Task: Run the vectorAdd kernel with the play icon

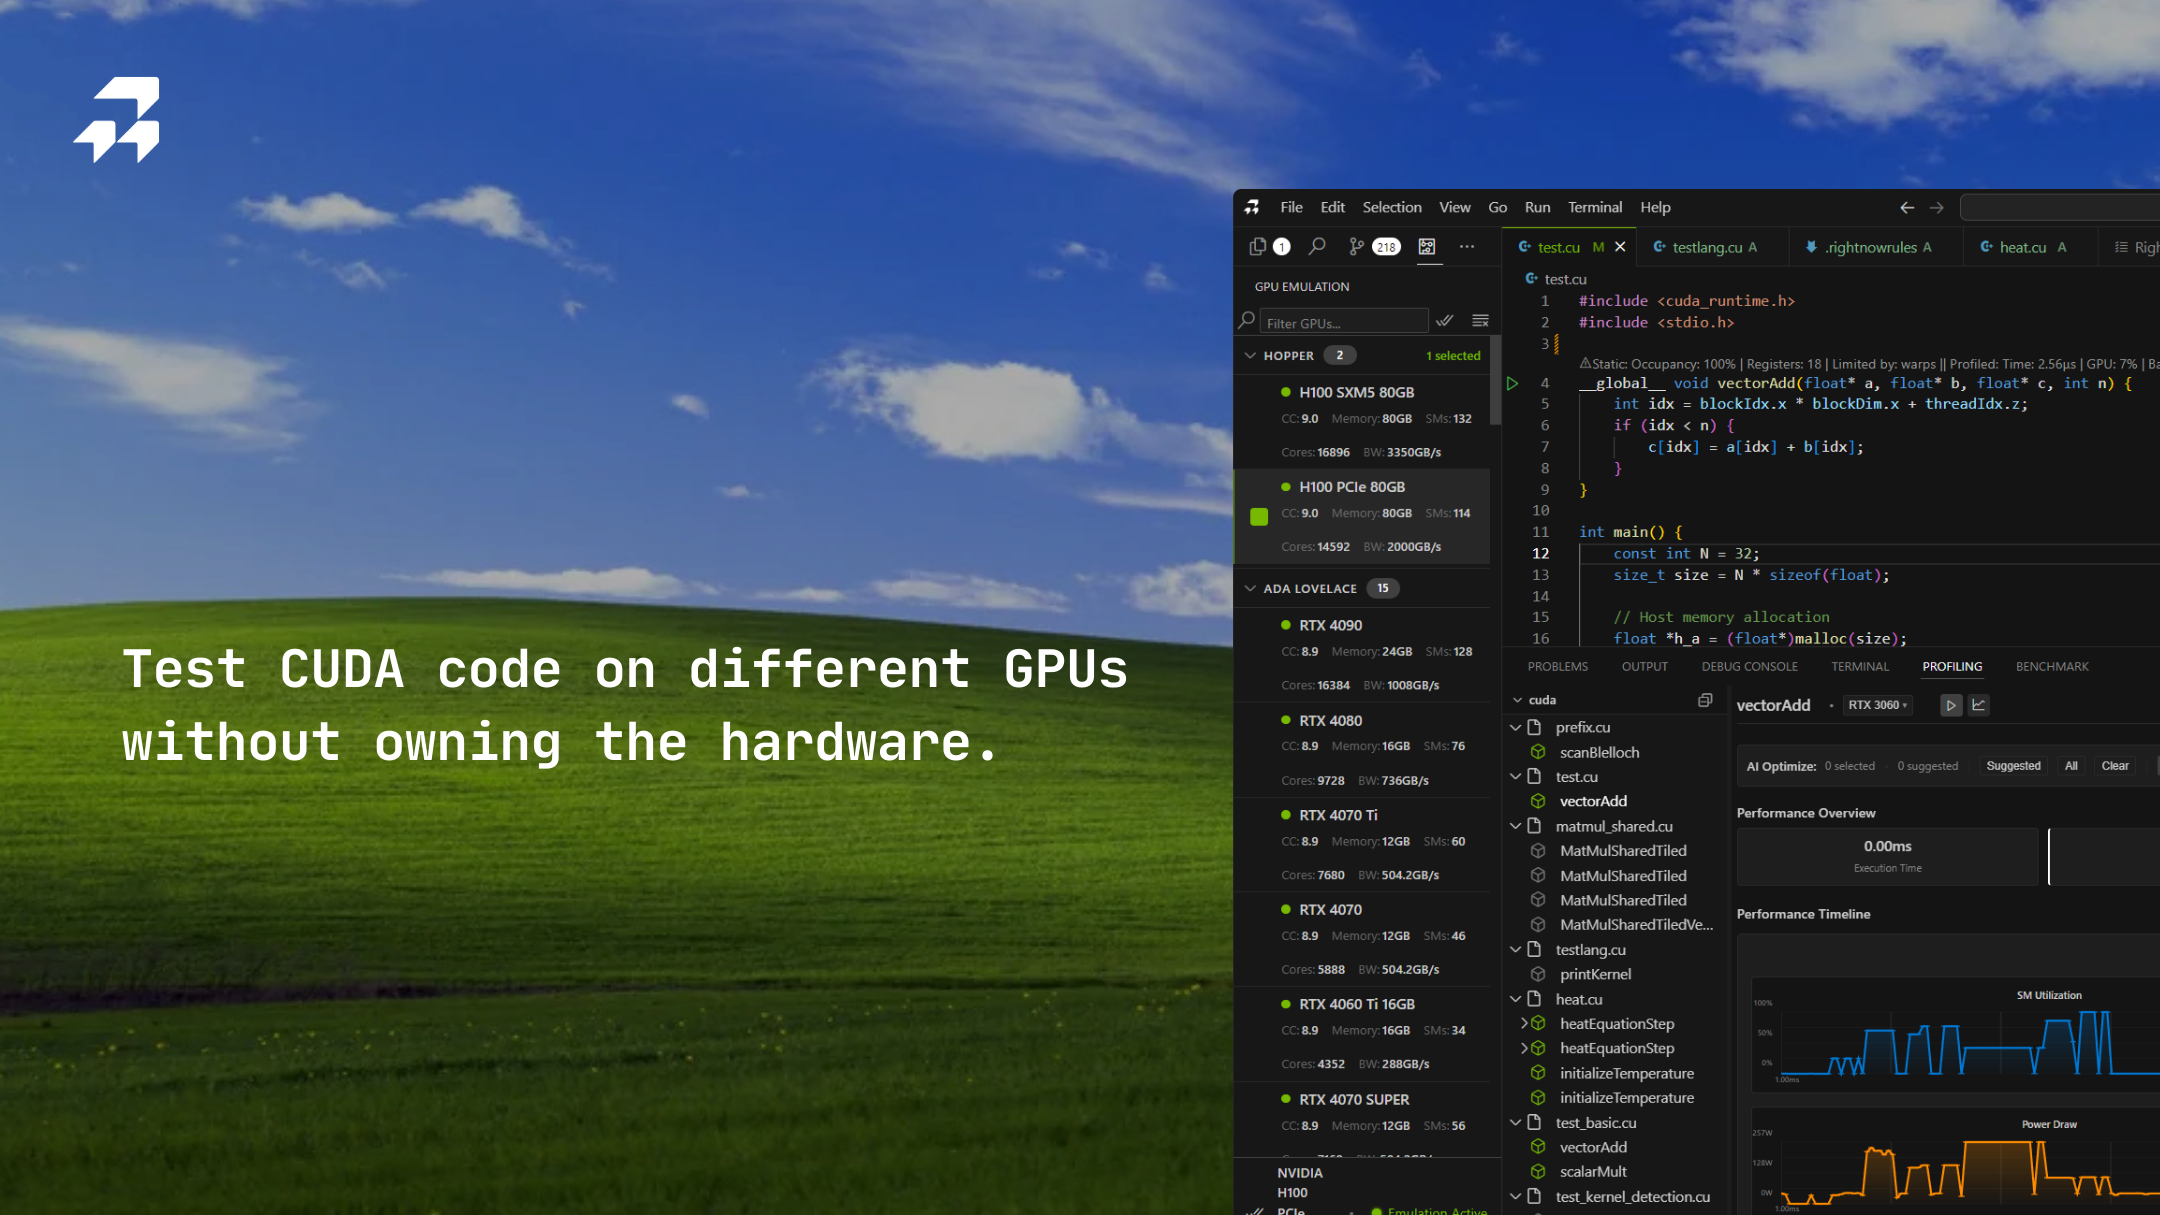Action: click(1951, 705)
